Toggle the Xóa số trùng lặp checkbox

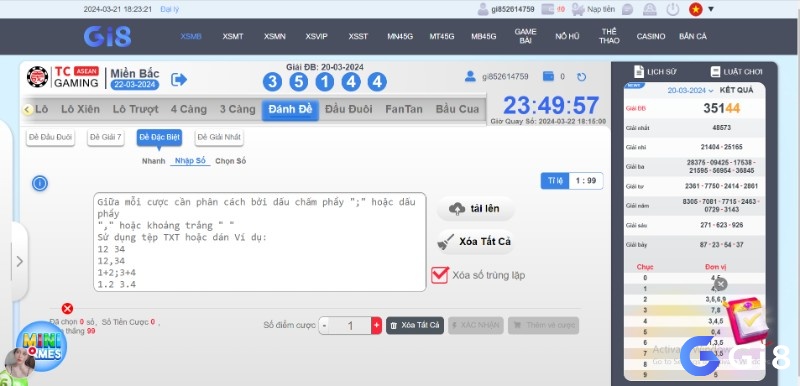tap(439, 275)
